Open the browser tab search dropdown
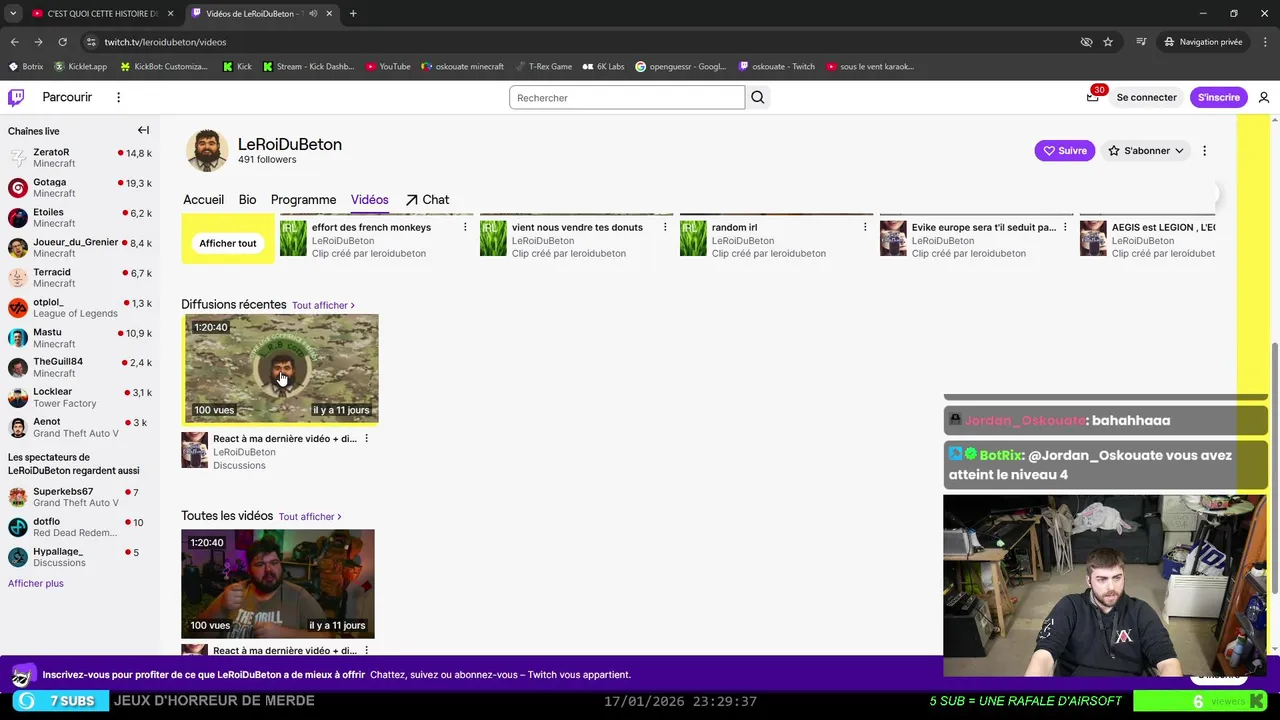The width and height of the screenshot is (1280, 720). 13,14
